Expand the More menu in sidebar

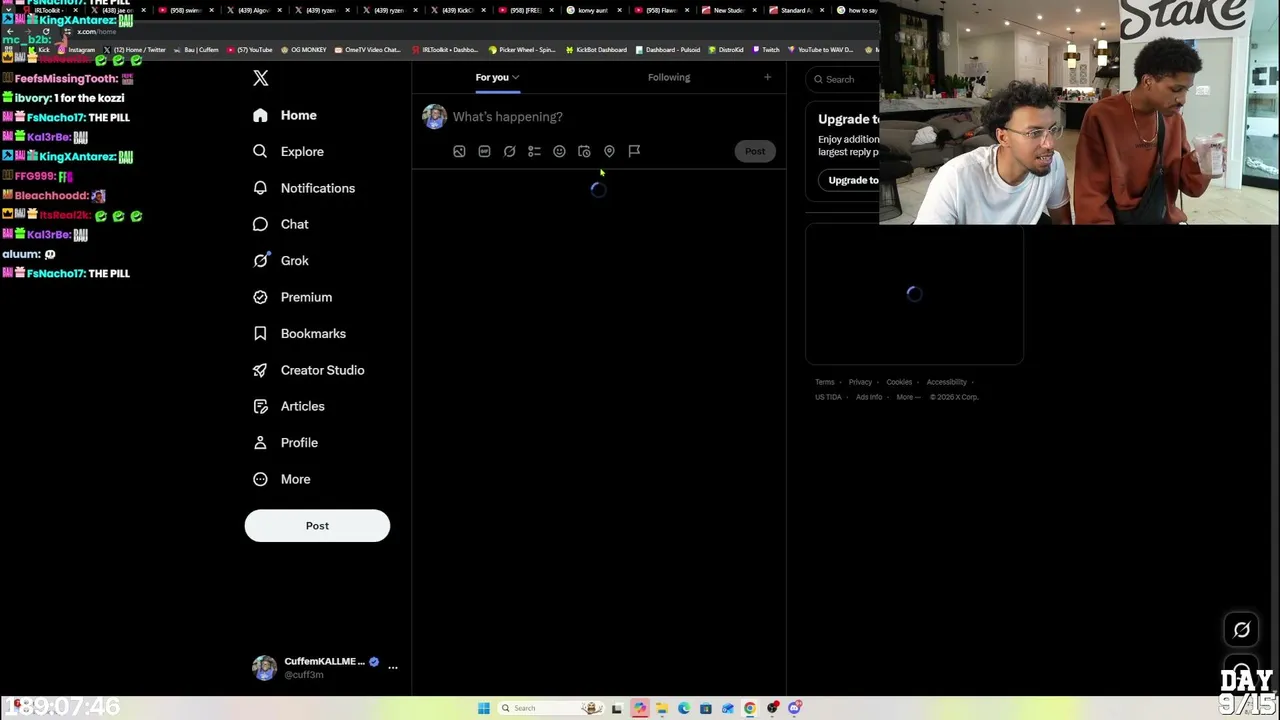[282, 479]
